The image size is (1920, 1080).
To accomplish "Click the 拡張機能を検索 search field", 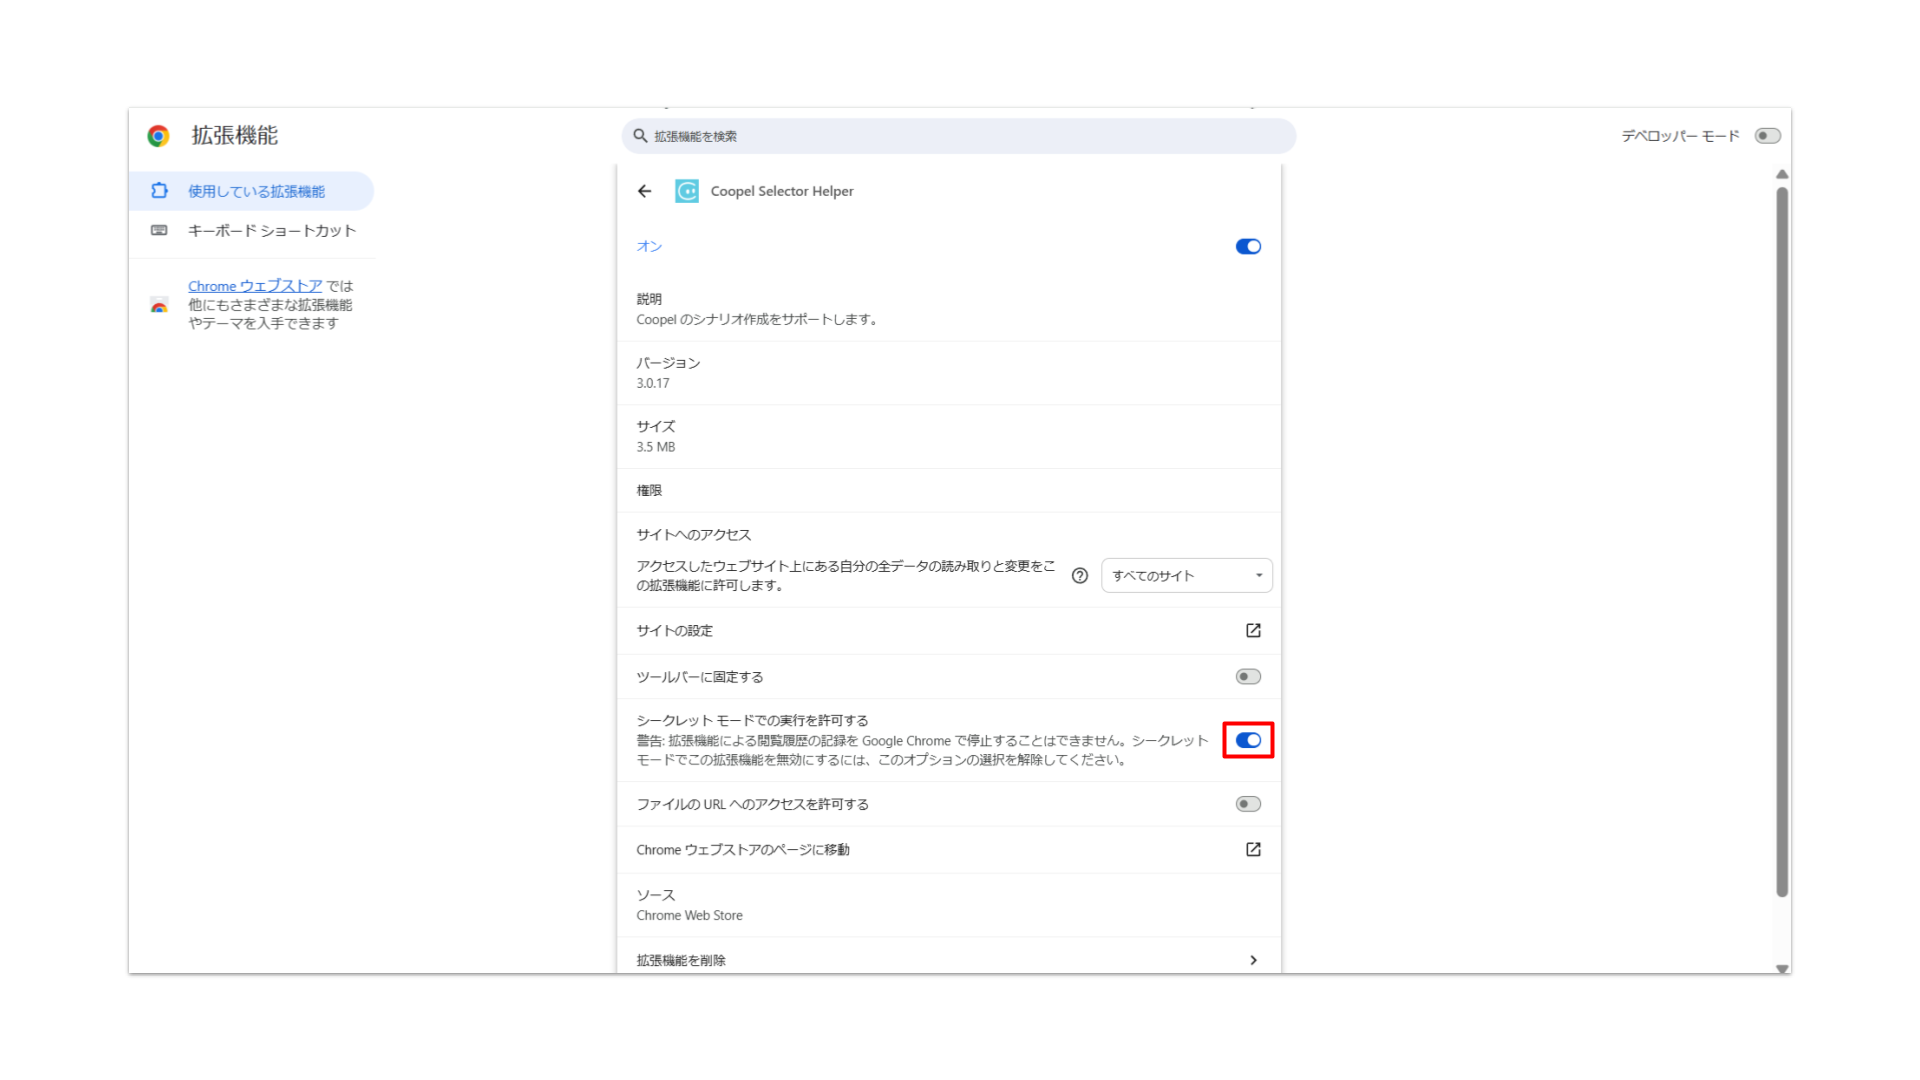I will tap(959, 136).
